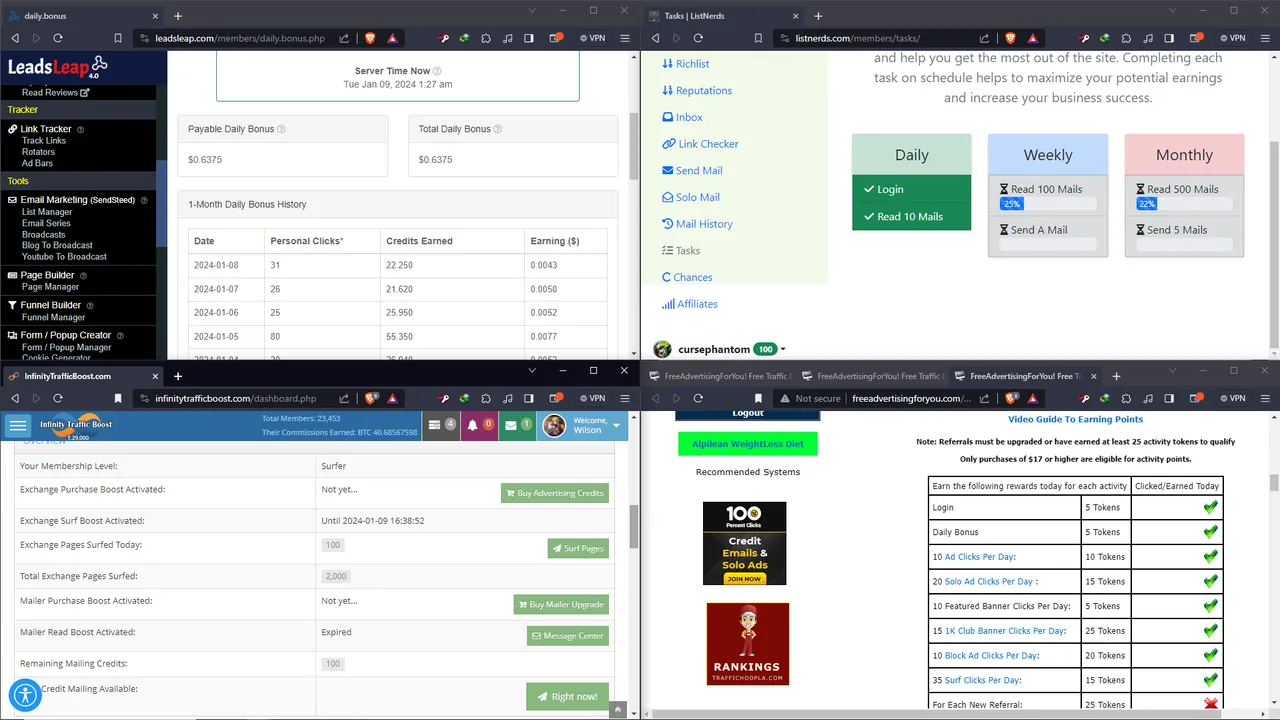Toggle VPN in the FreeAdvertisingForYou window
Viewport: 1280px width, 720px height.
(x=1232, y=398)
